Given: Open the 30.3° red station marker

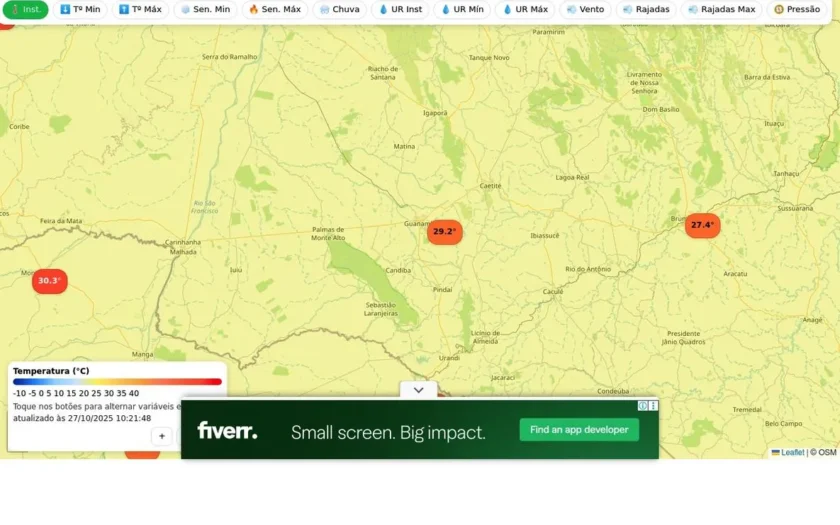Looking at the screenshot, I should point(49,281).
